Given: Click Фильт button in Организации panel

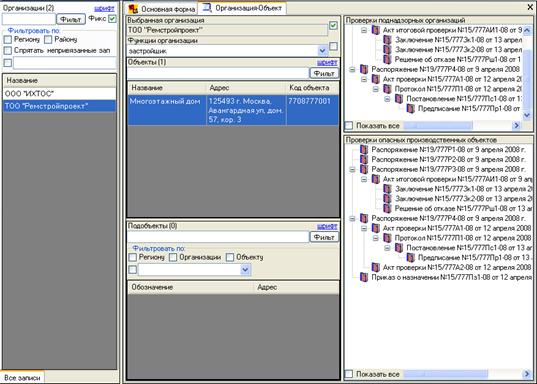Looking at the screenshot, I should [71, 20].
